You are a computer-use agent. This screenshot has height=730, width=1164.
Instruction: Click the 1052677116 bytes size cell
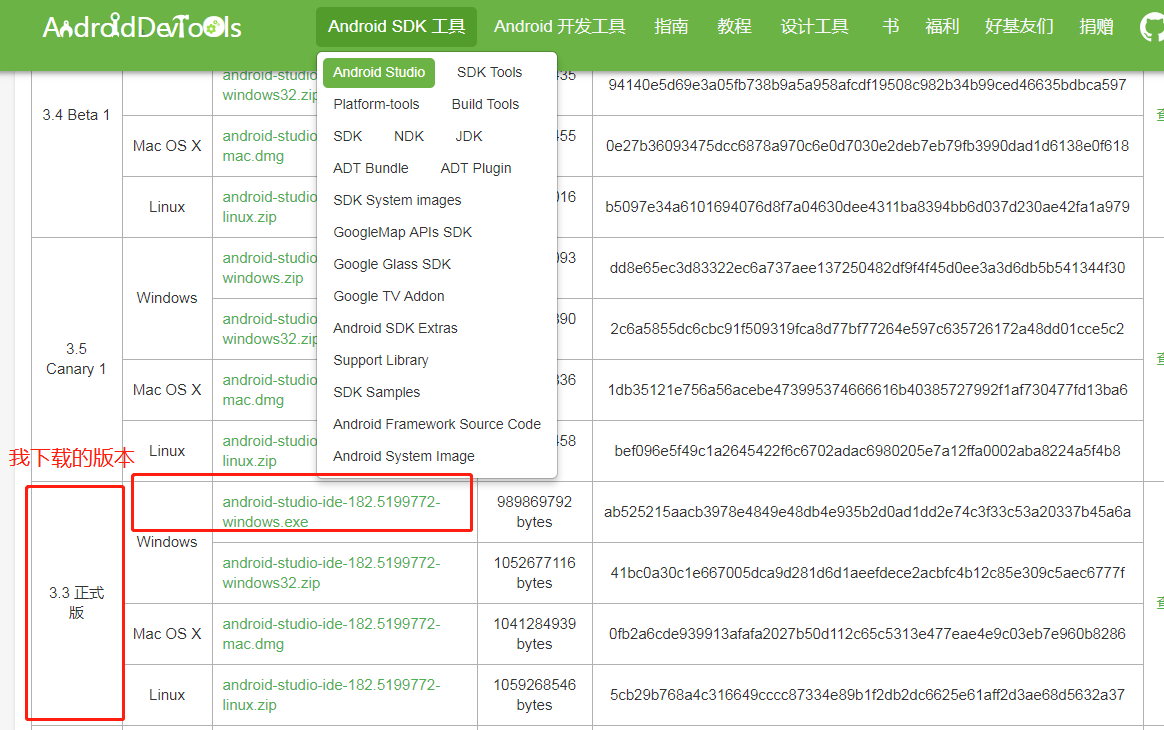(x=534, y=573)
